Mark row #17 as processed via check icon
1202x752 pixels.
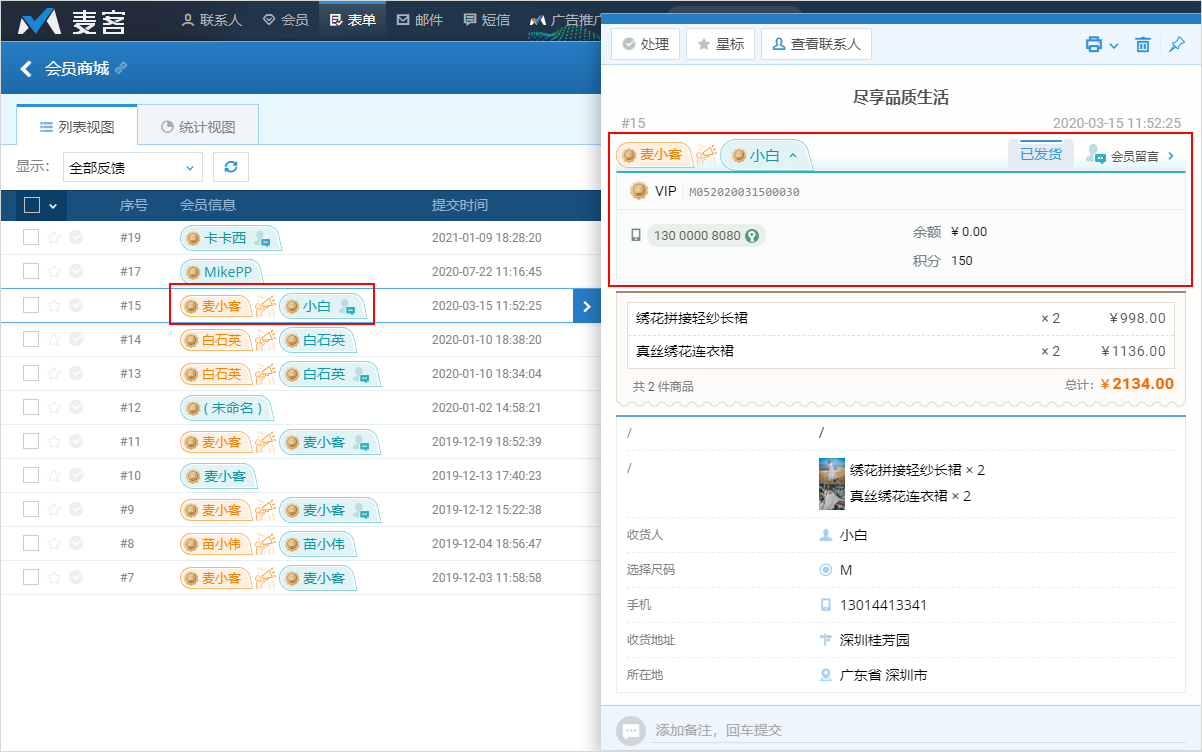click(76, 272)
